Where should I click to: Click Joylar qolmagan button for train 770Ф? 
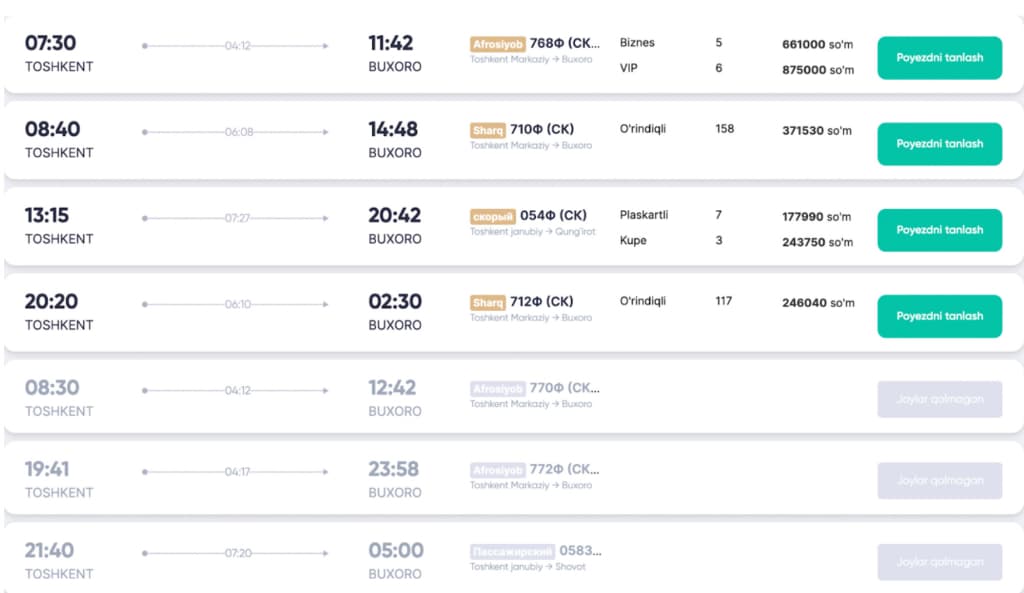(939, 399)
